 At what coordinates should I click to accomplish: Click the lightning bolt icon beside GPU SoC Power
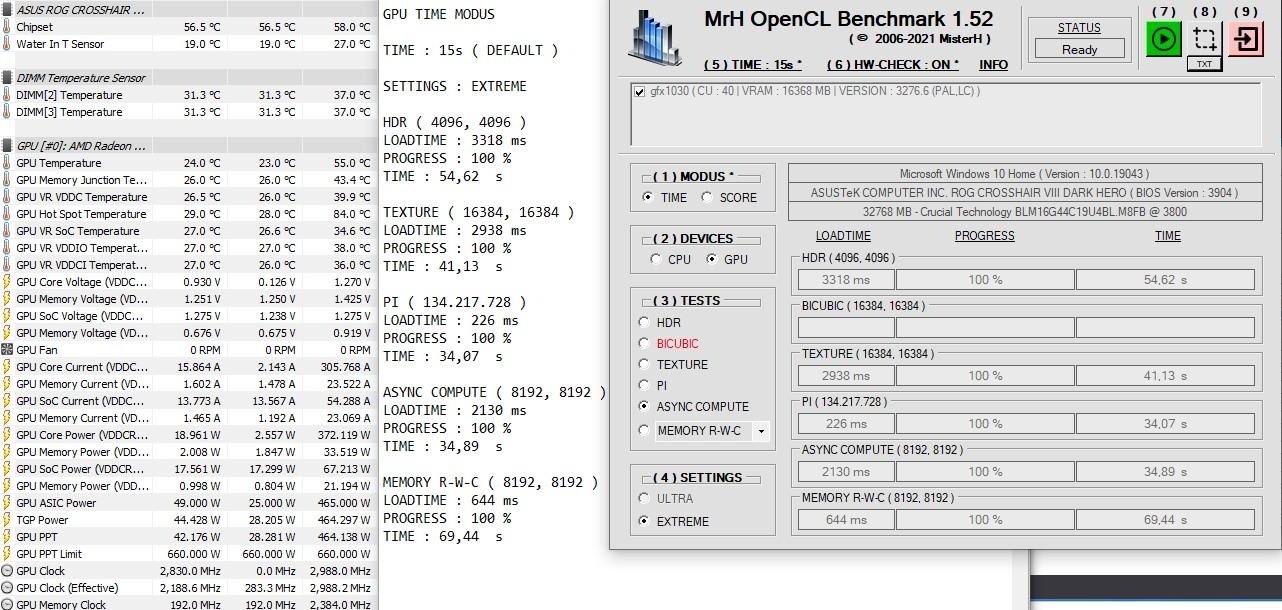tap(7, 469)
